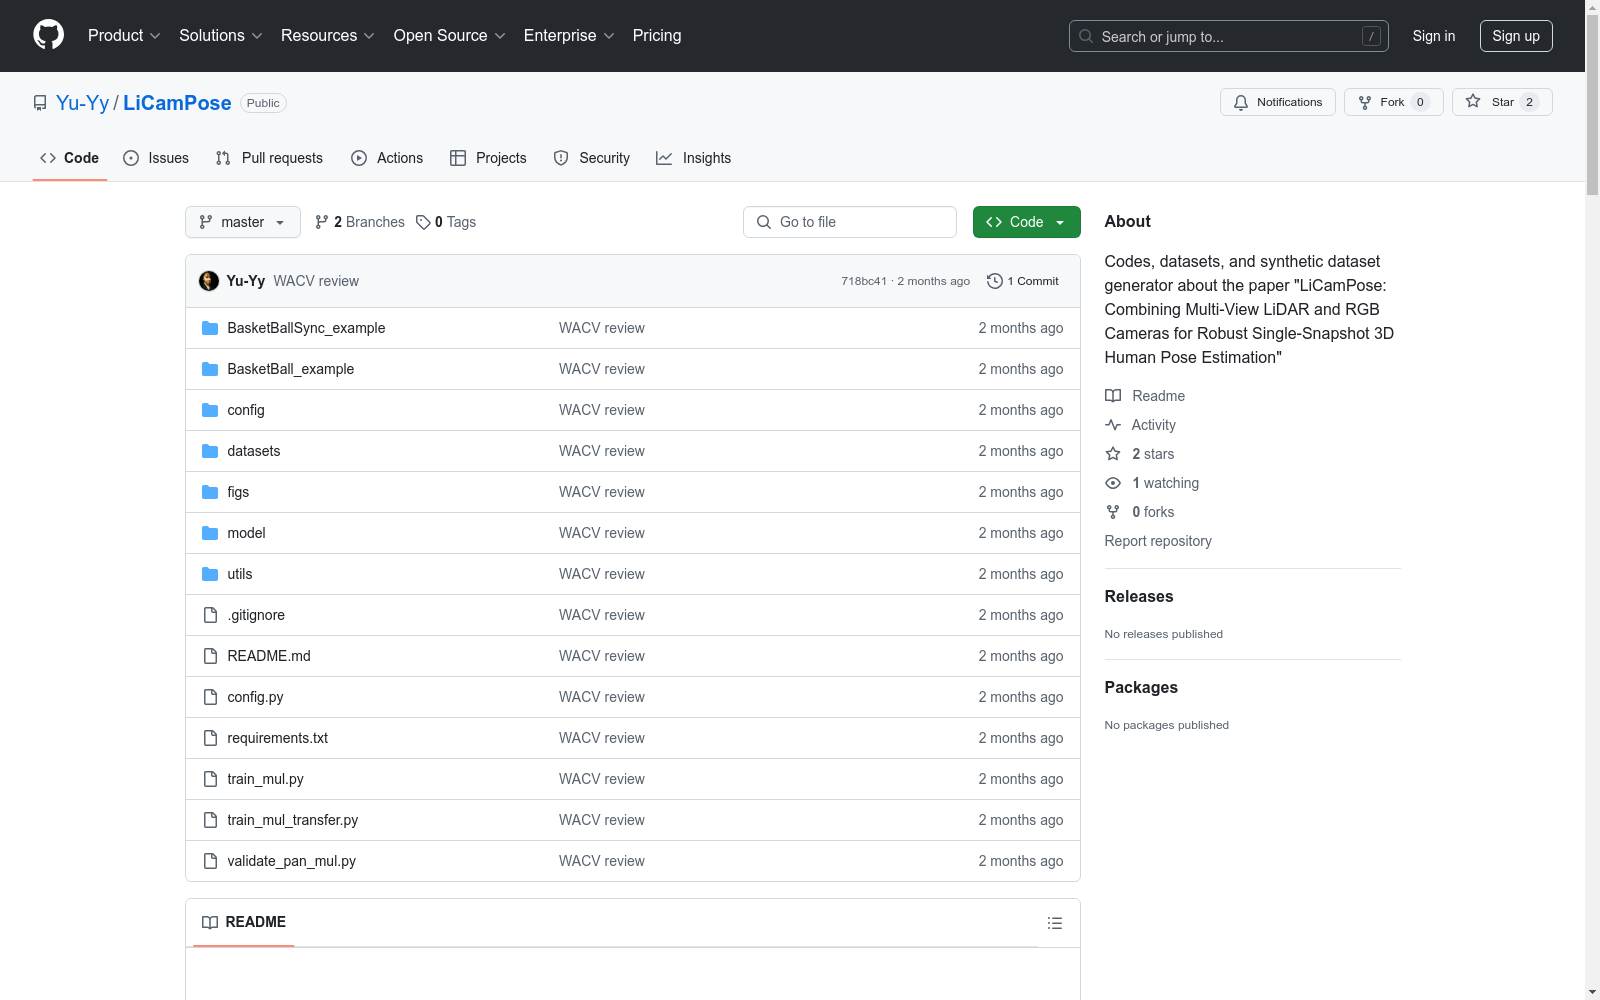Click the folder icon beside BasketBall_example

click(210, 369)
